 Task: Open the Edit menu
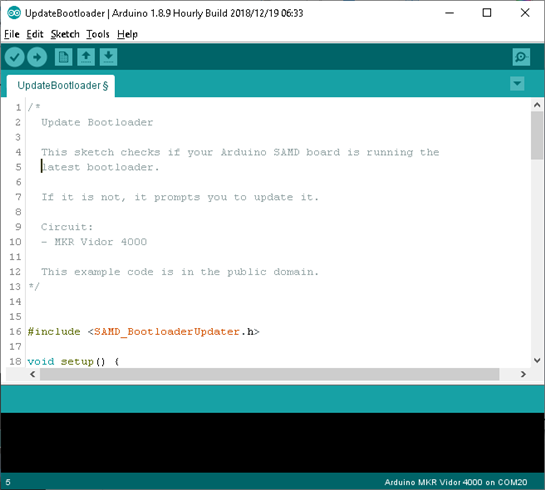pyautogui.click(x=35, y=34)
